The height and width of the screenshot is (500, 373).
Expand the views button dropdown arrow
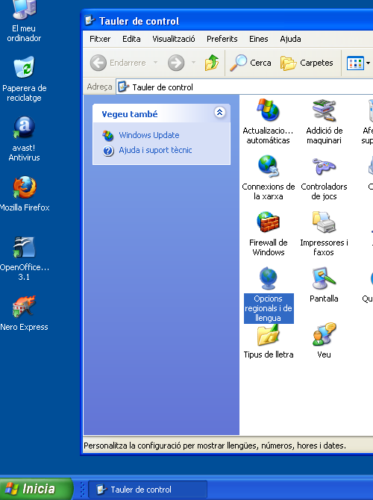368,63
